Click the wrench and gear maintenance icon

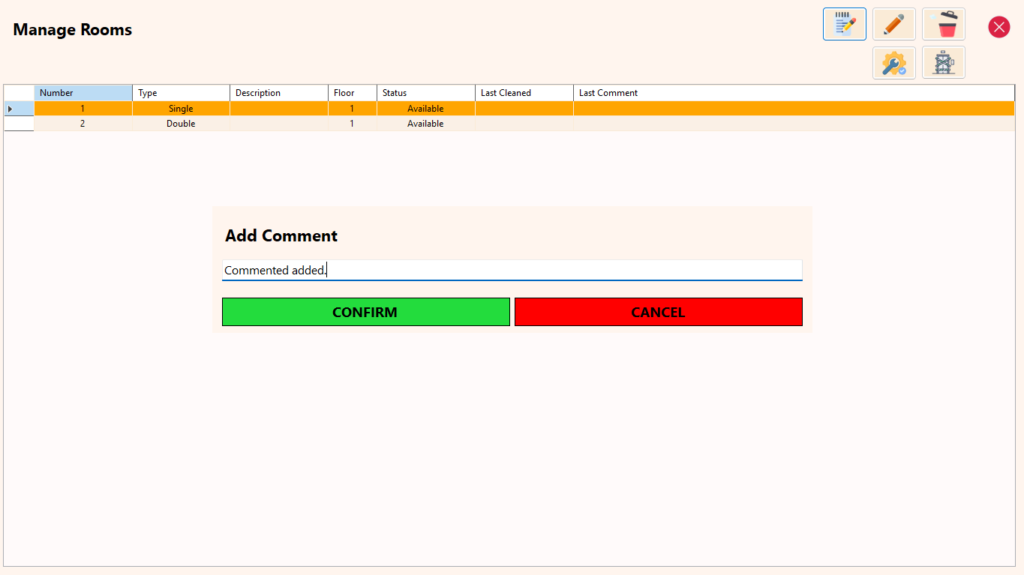[893, 64]
